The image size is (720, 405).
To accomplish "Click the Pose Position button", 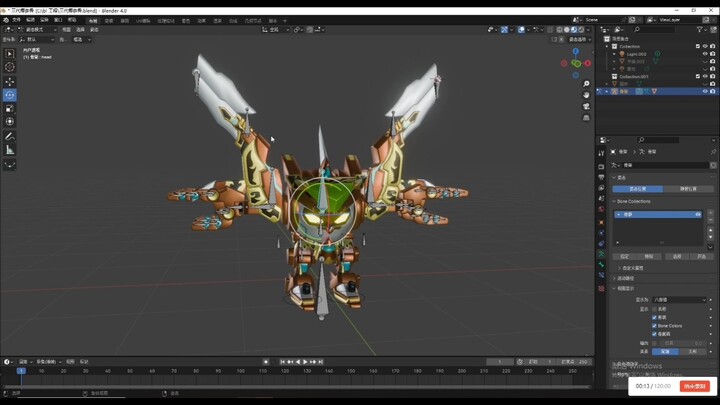I will coord(637,189).
